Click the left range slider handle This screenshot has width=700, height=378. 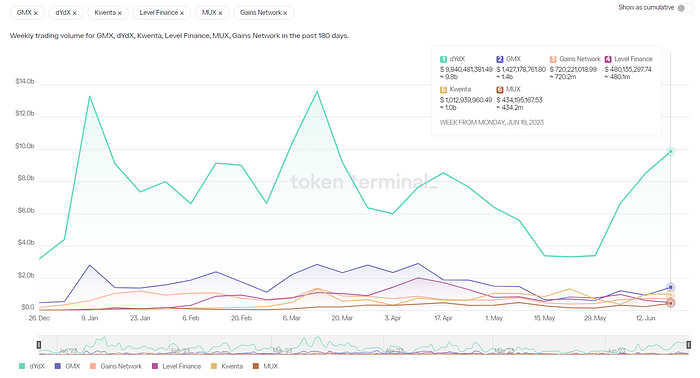pos(39,345)
